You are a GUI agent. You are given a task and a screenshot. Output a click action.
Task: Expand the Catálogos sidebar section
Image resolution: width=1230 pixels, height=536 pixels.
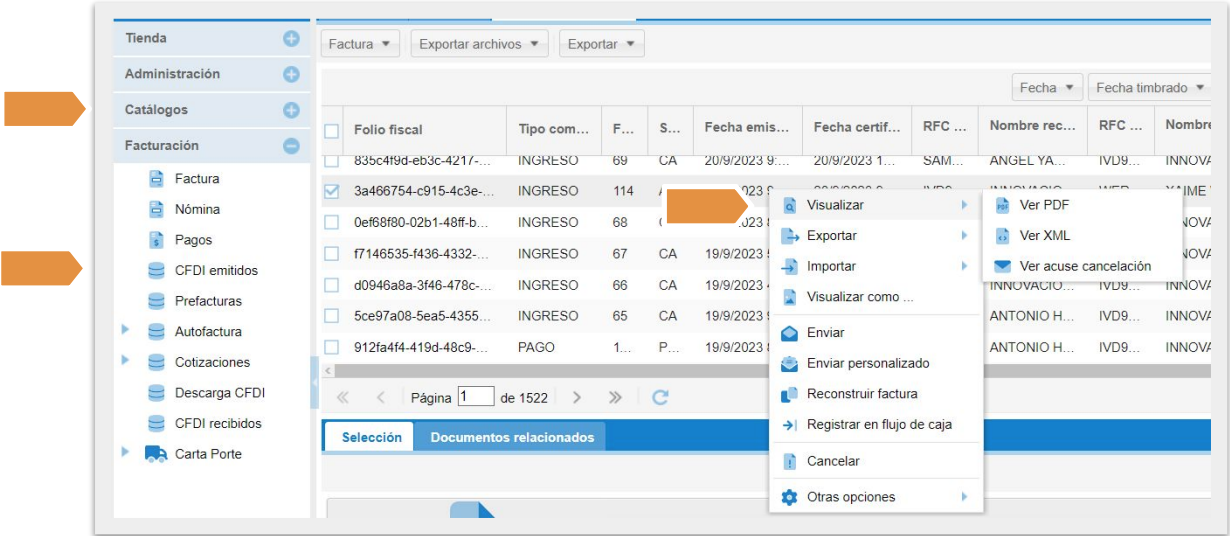(291, 110)
